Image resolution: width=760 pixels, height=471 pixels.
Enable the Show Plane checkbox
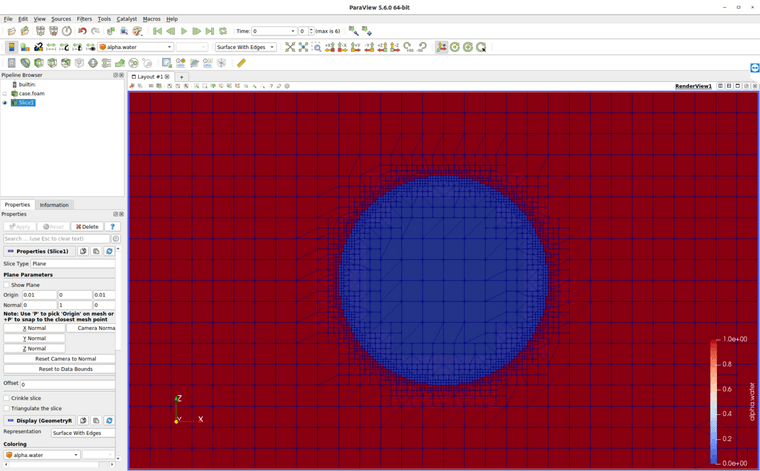click(7, 285)
